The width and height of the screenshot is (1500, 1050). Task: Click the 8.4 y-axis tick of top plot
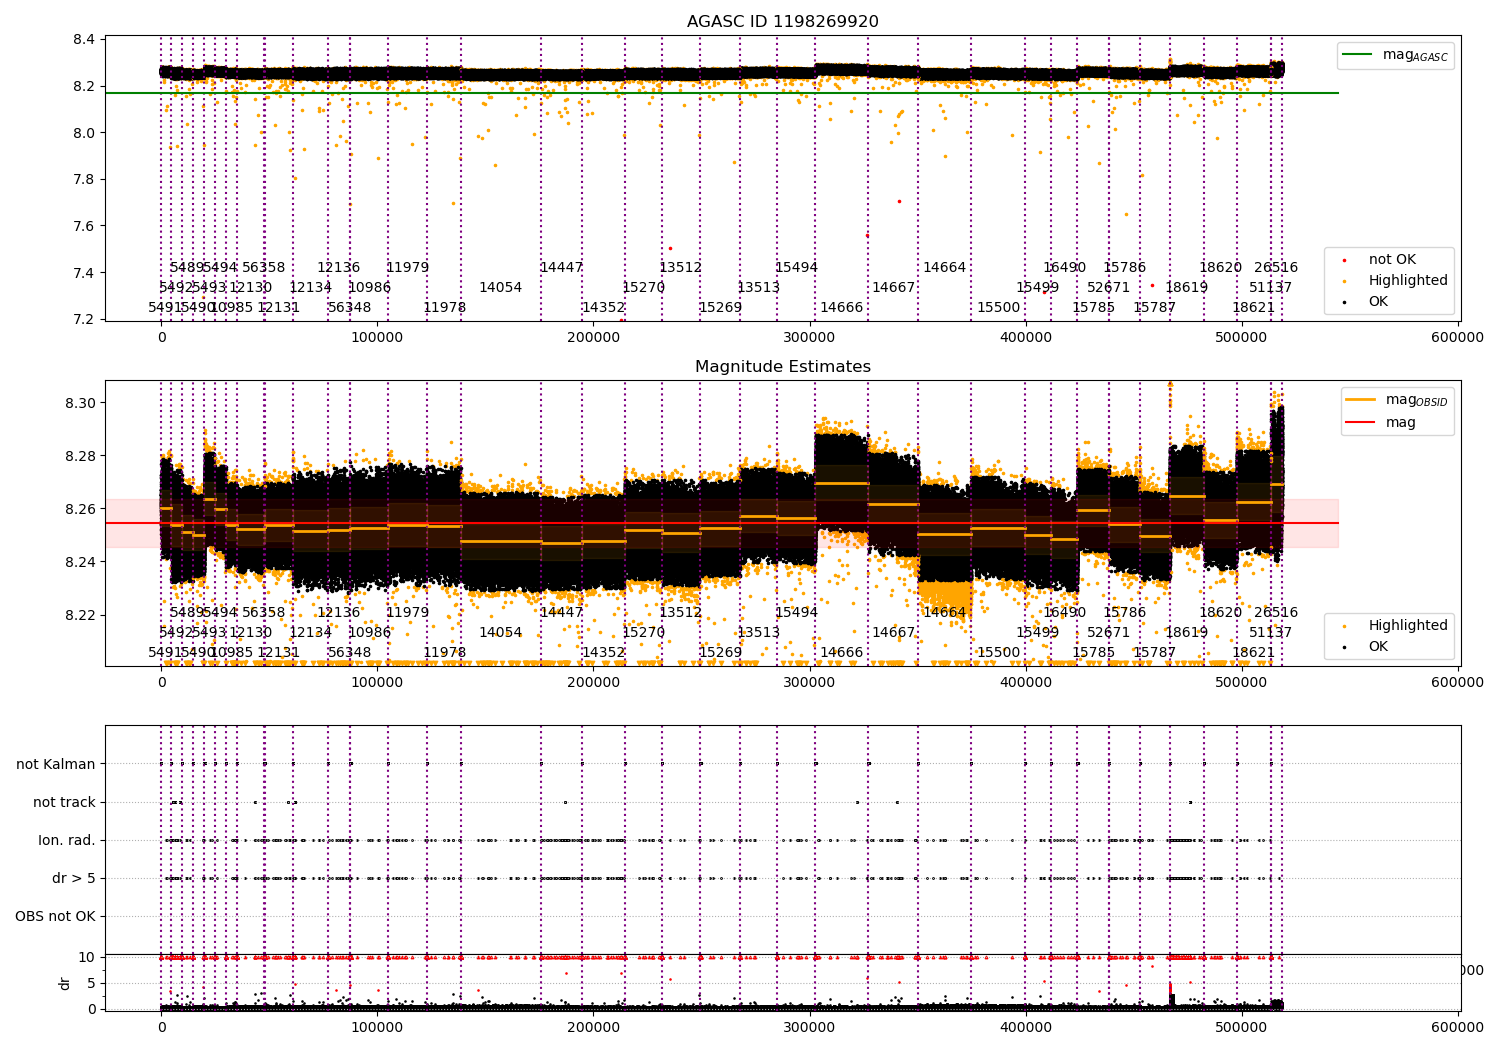click(x=85, y=40)
